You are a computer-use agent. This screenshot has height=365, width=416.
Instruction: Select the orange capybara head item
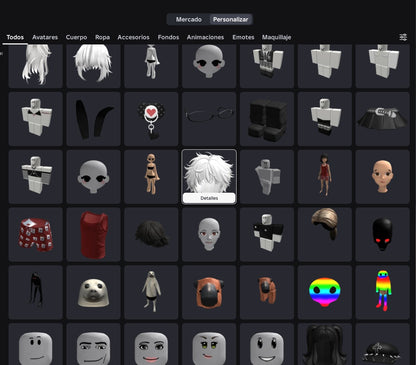209,292
